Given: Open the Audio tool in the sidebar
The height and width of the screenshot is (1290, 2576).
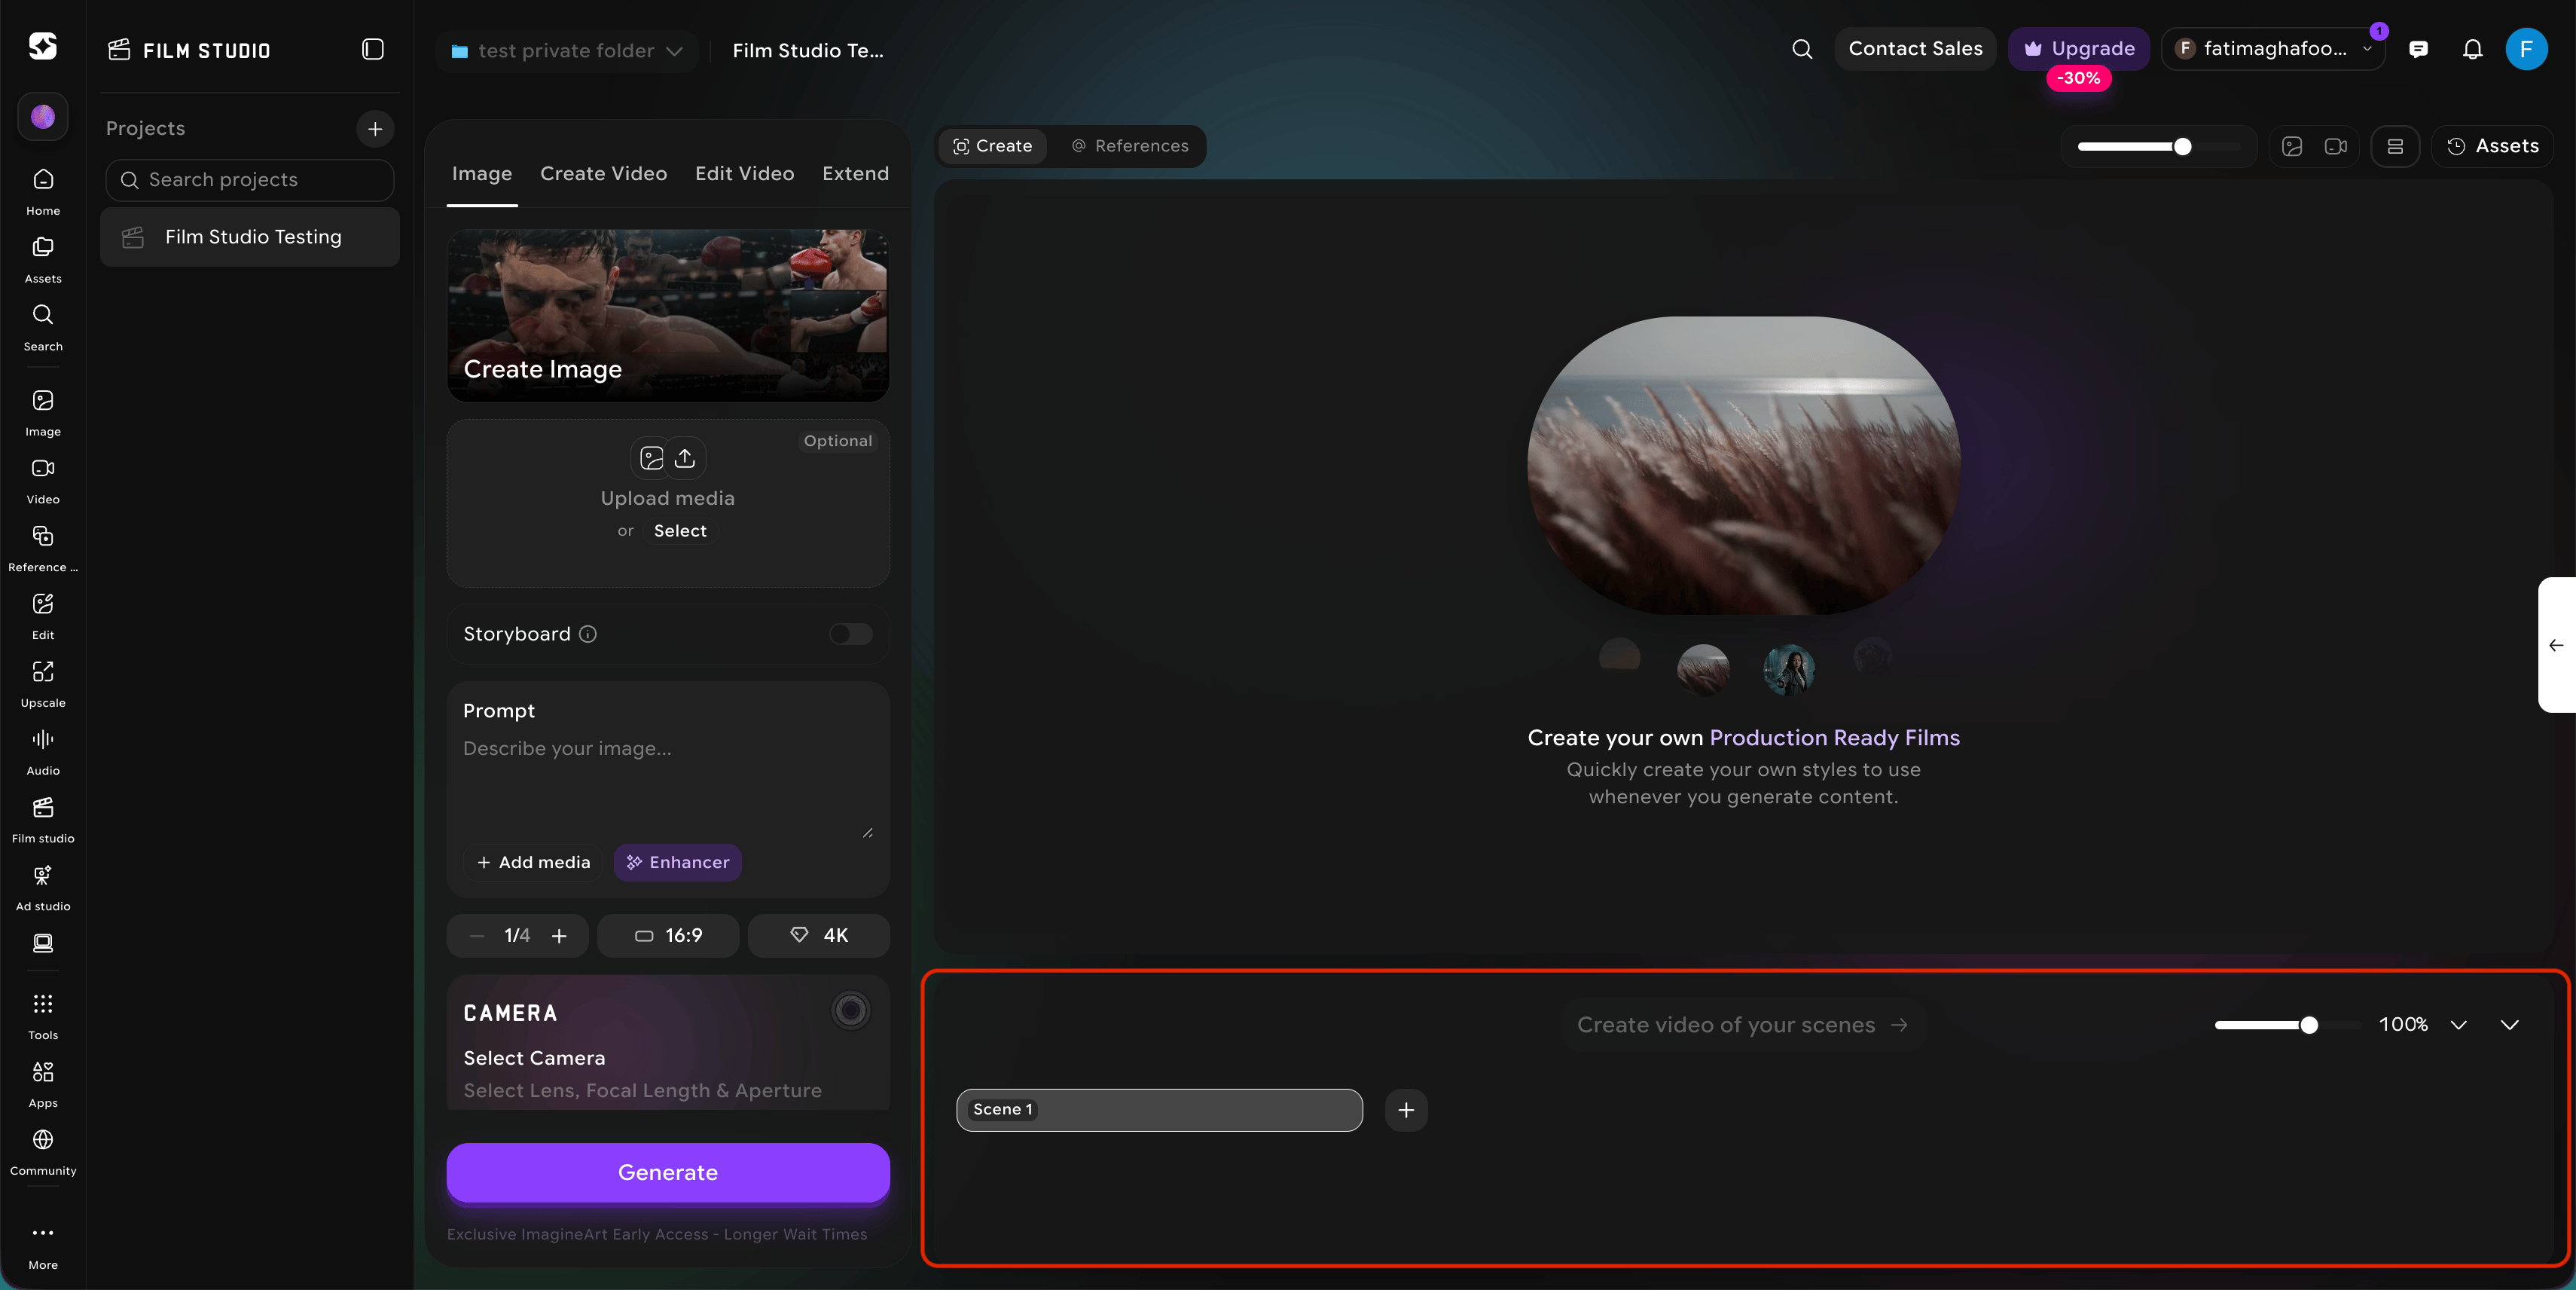Looking at the screenshot, I should click(x=43, y=752).
